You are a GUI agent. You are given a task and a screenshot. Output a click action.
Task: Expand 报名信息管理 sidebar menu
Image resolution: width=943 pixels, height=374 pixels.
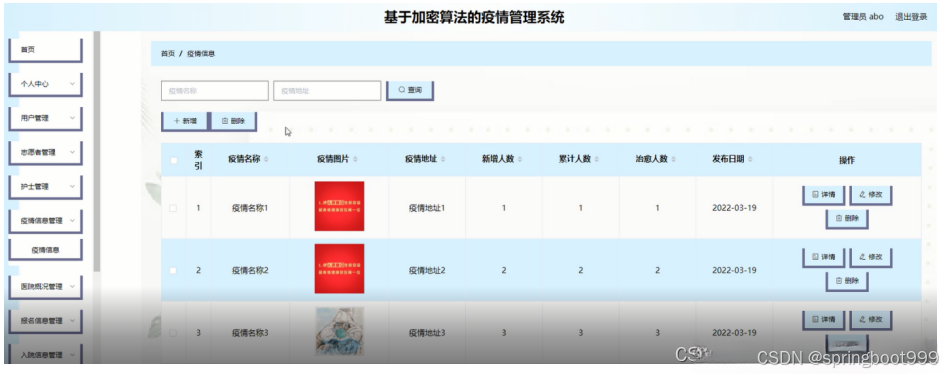click(x=45, y=321)
